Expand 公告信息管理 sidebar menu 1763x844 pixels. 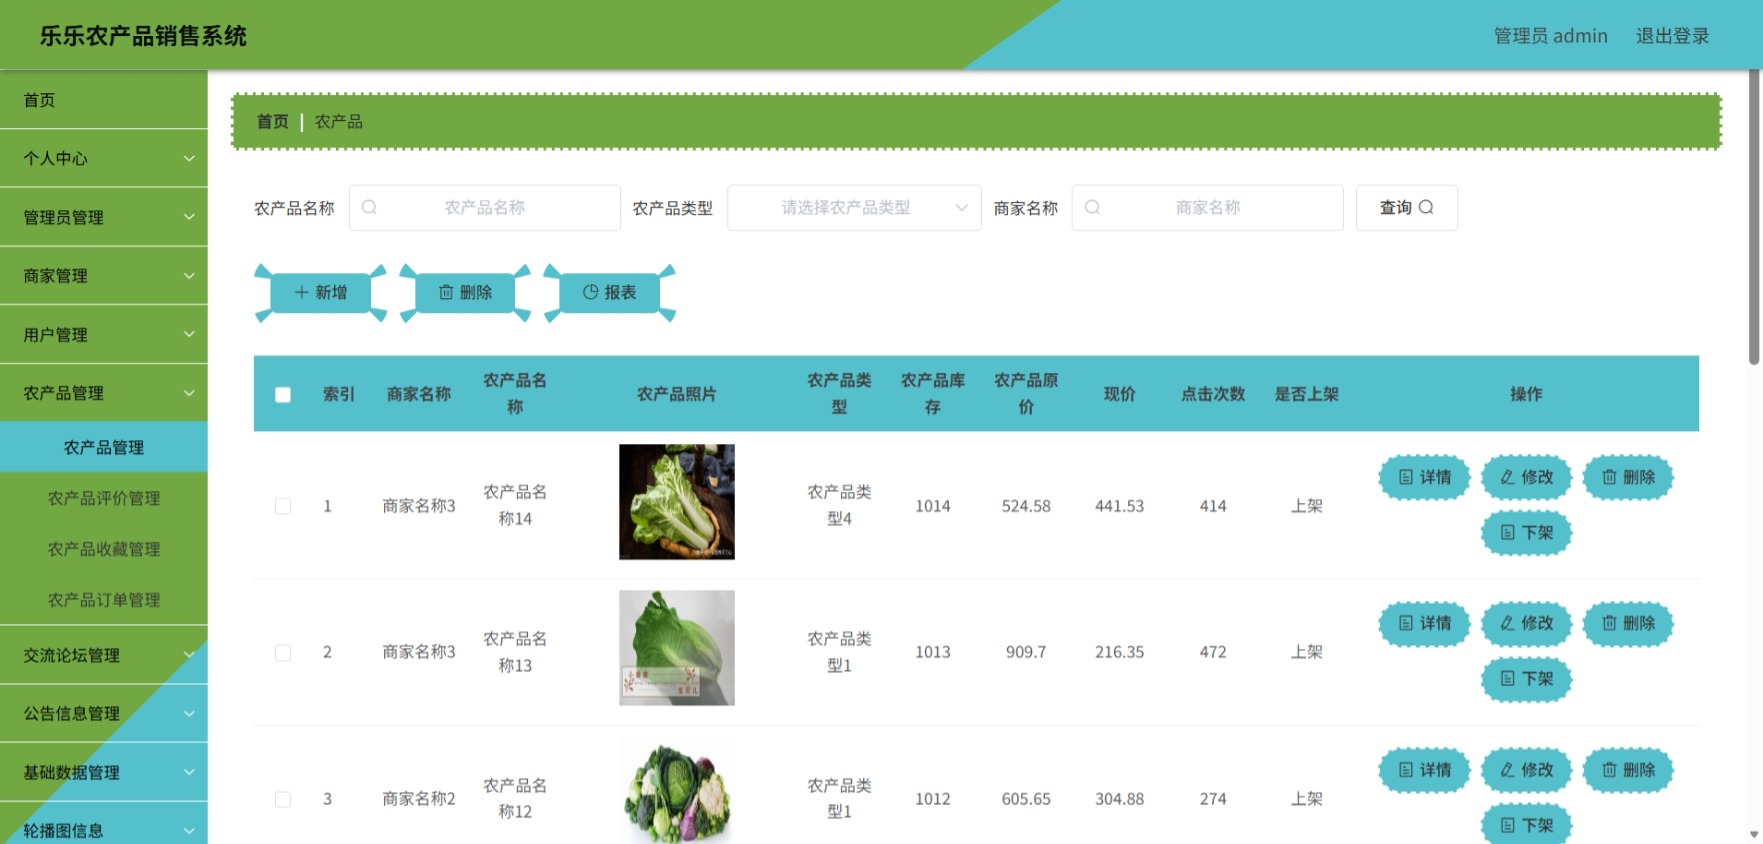coord(104,713)
